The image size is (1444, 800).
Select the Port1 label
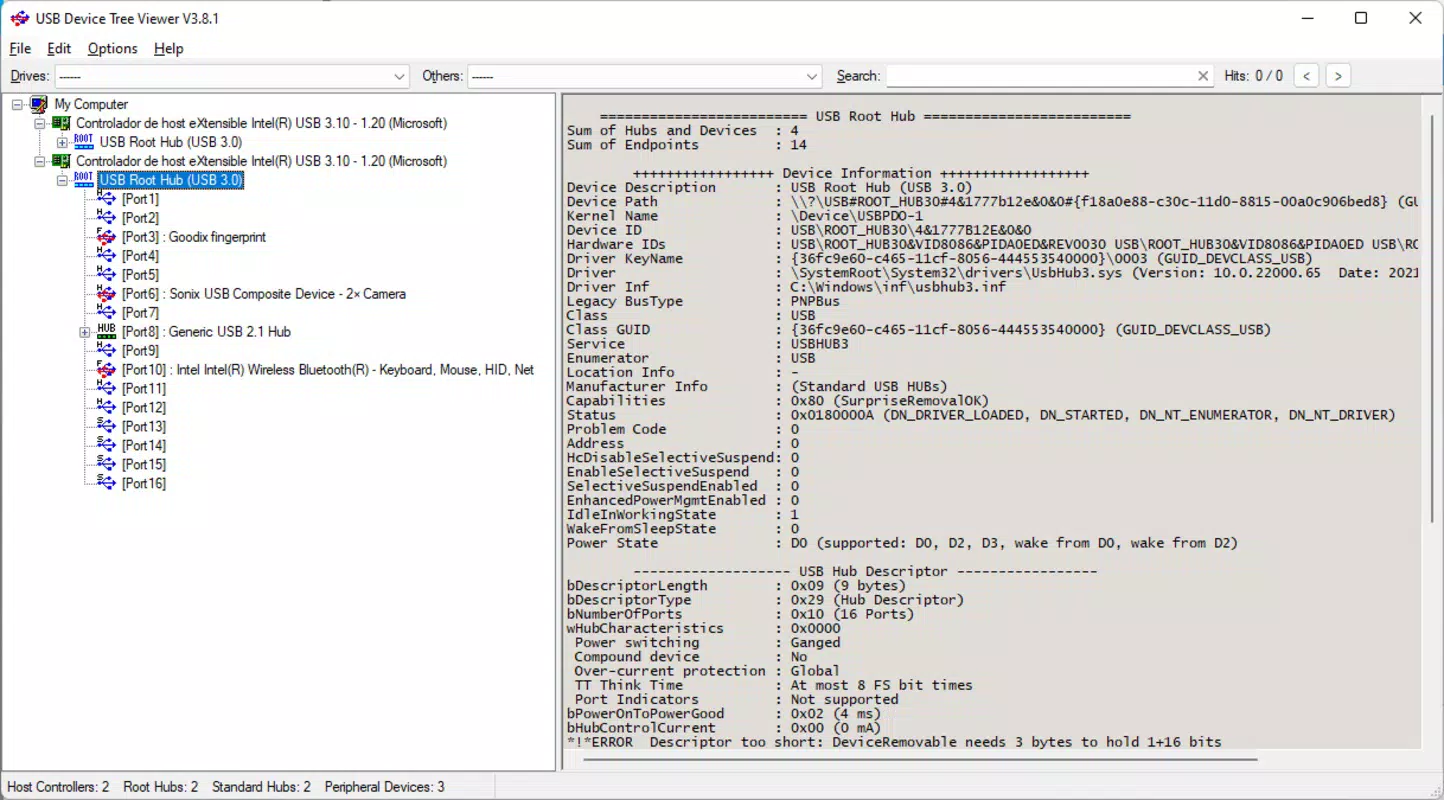coord(140,199)
